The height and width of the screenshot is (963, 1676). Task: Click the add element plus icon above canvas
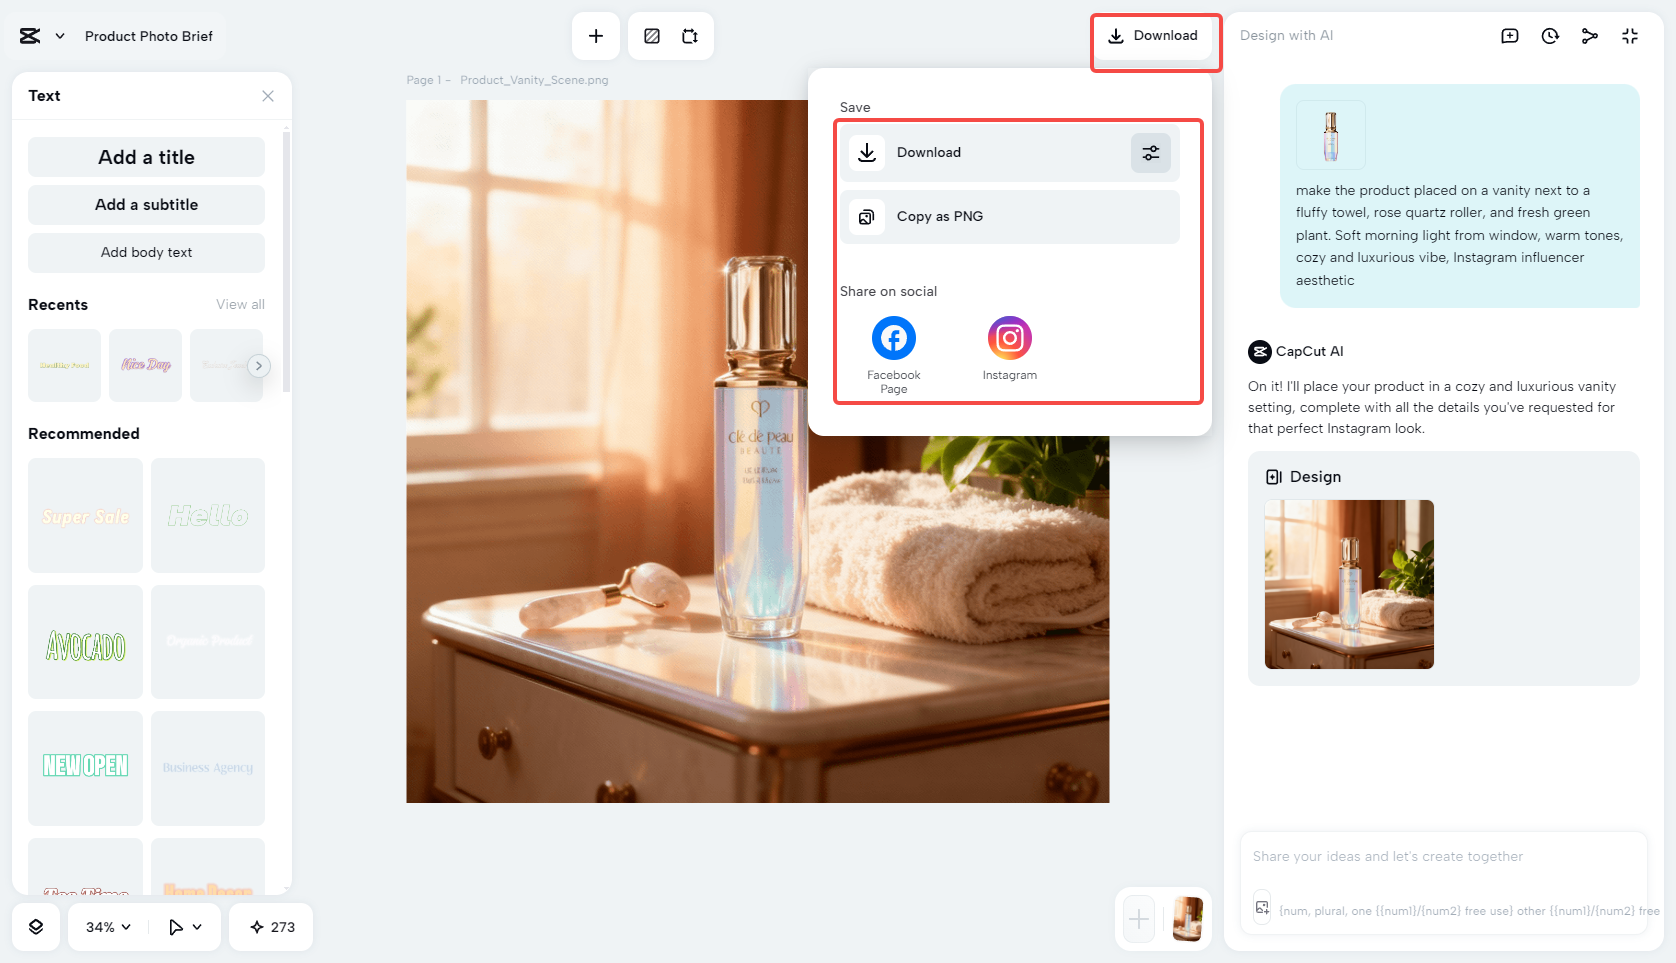click(x=595, y=35)
